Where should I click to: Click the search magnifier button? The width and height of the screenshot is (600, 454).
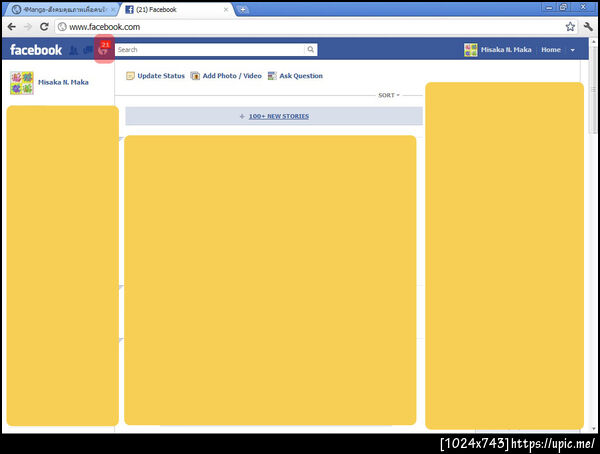tap(311, 49)
